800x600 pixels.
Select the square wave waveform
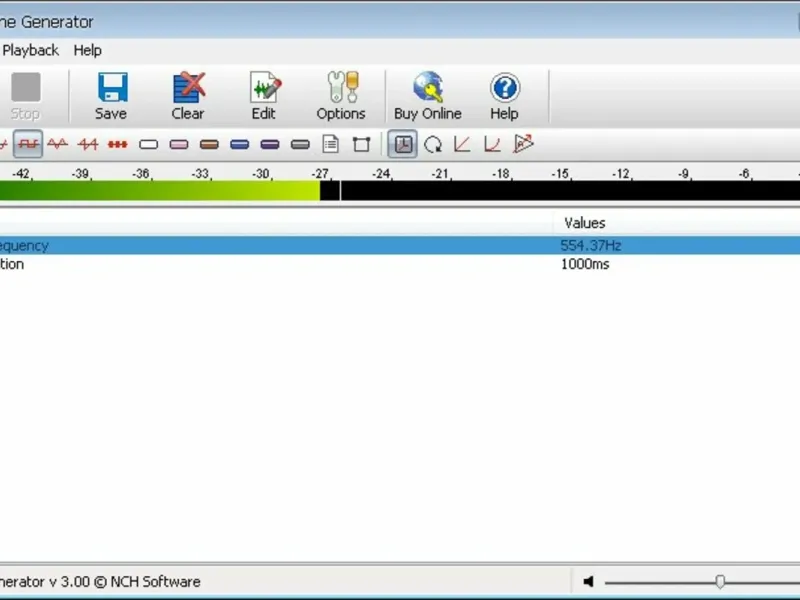(28, 144)
